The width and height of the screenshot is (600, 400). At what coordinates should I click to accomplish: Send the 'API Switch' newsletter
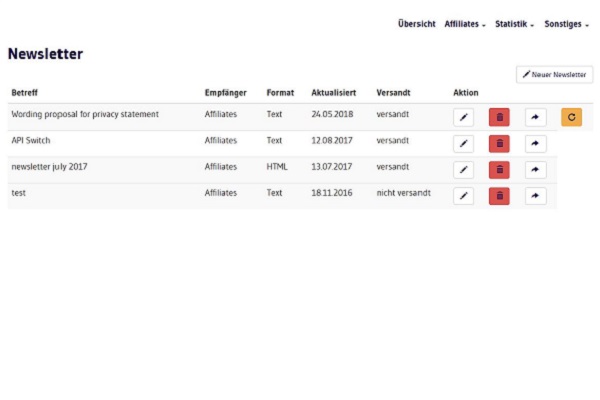(536, 144)
